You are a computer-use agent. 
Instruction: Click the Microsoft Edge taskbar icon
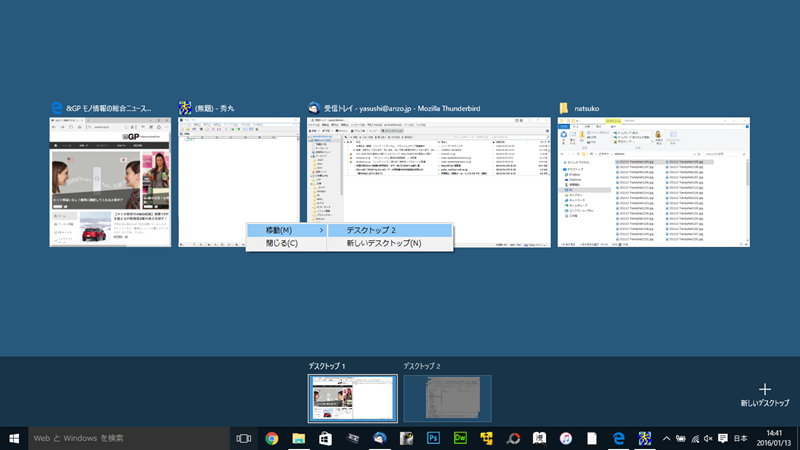point(619,438)
